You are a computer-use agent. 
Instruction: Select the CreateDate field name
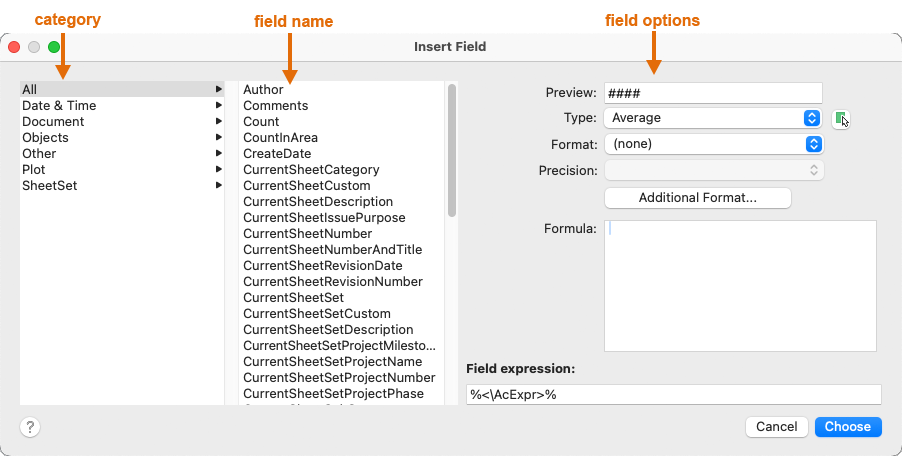tap(277, 154)
